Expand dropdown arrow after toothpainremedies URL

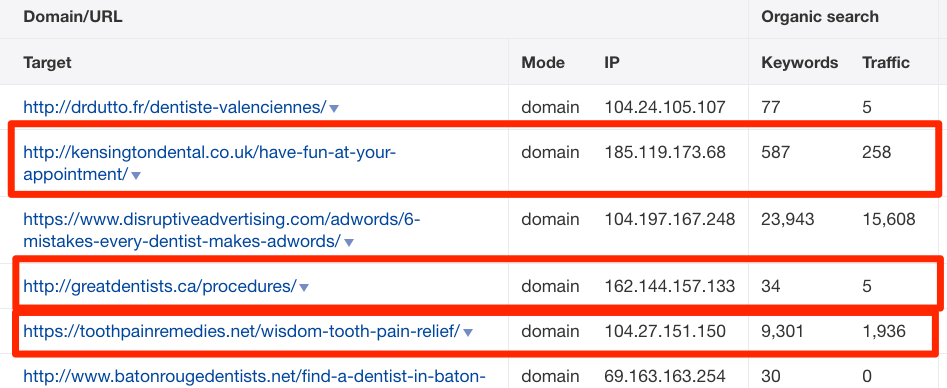click(x=467, y=332)
